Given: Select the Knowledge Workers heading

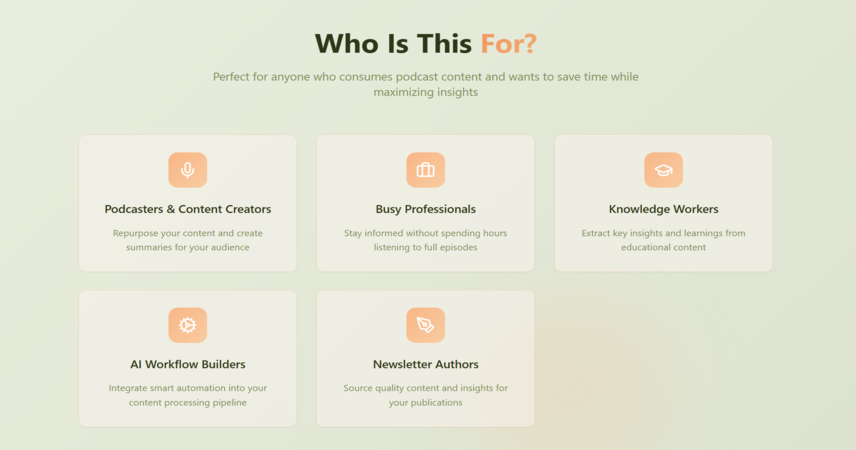Looking at the screenshot, I should [663, 209].
